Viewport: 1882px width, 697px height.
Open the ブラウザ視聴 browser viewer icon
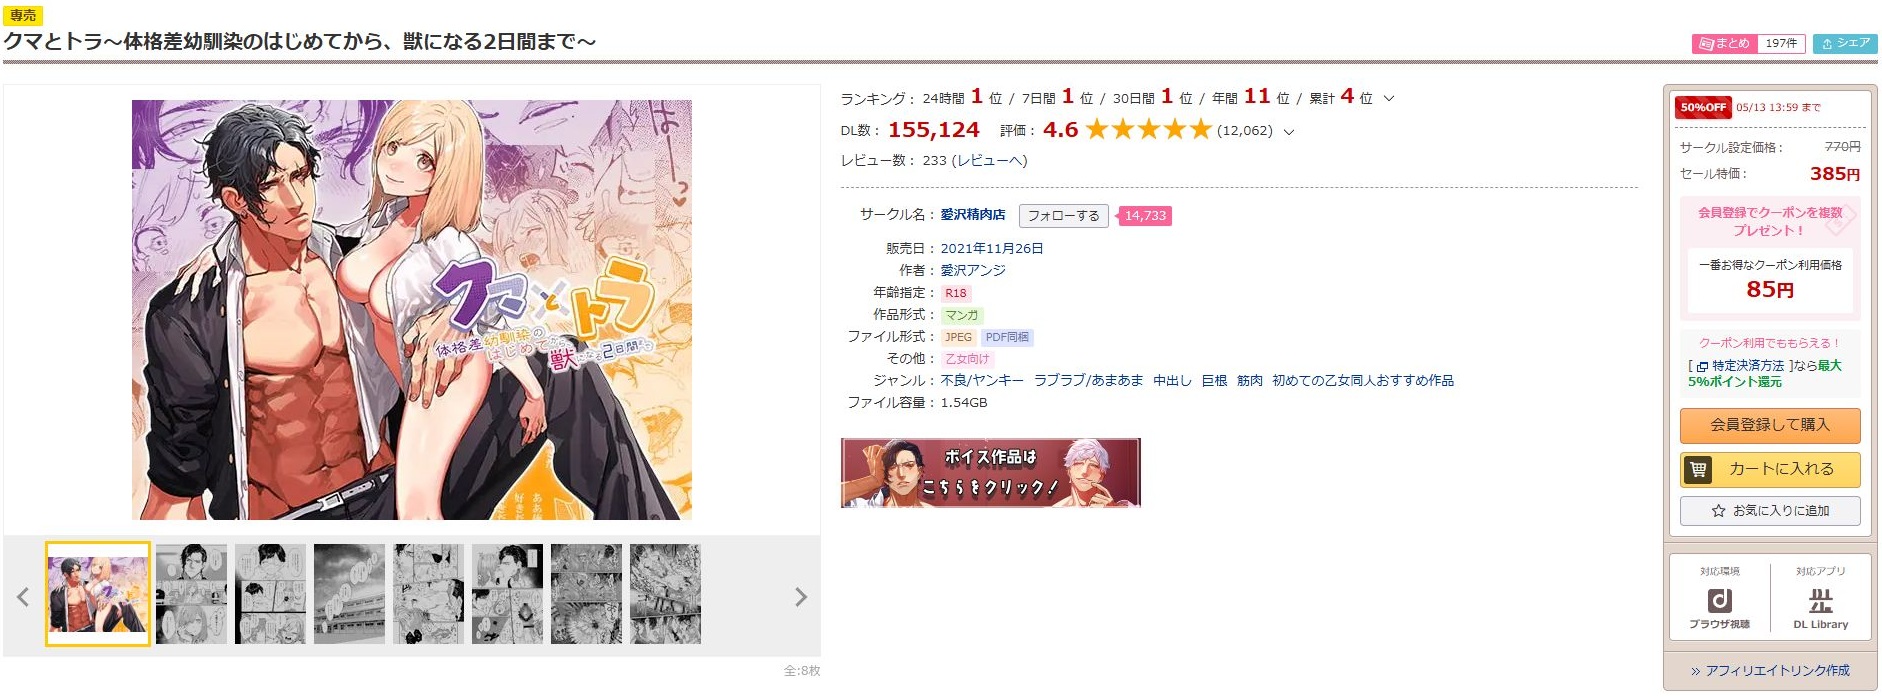[x=1719, y=601]
